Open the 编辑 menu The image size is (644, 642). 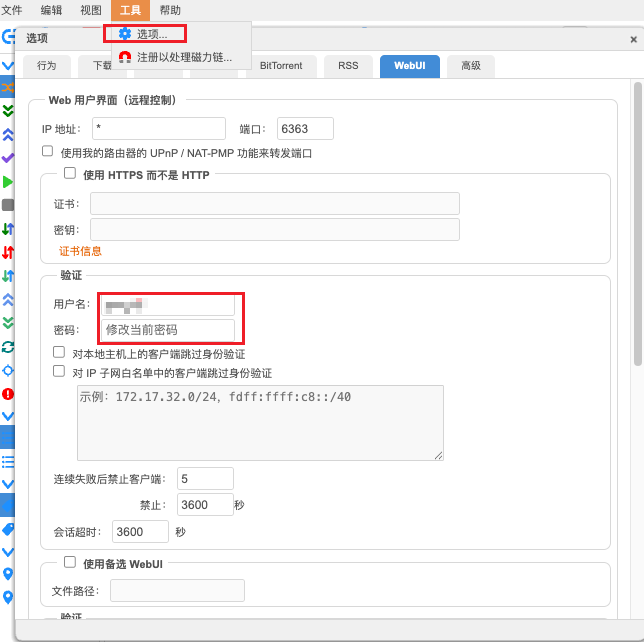click(x=51, y=10)
